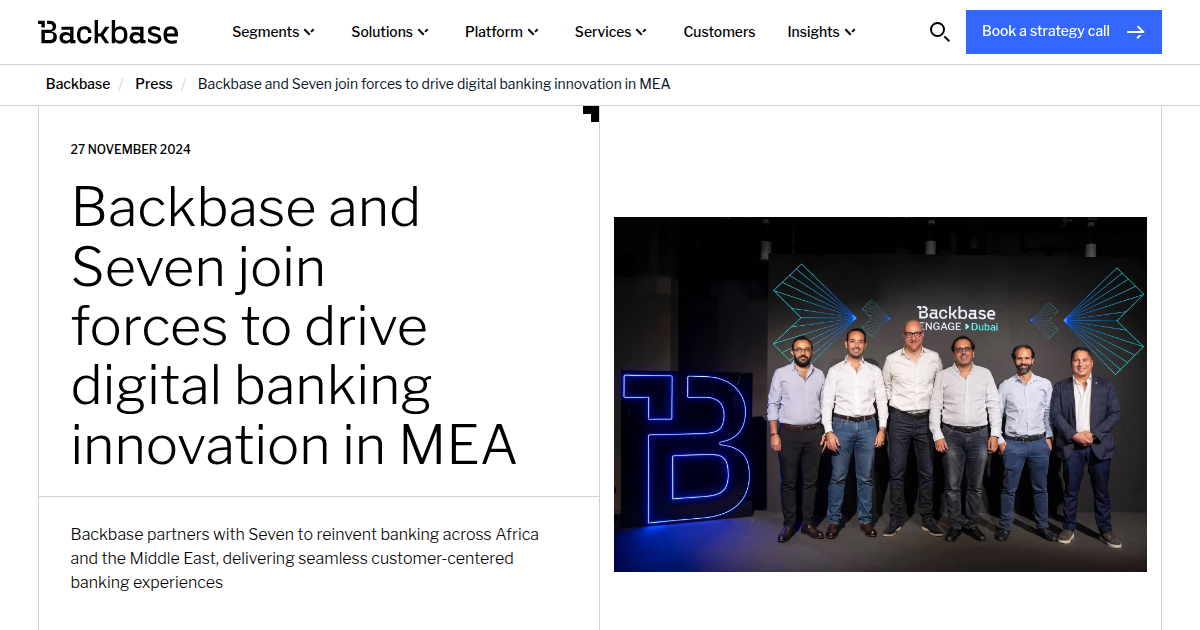This screenshot has height=630, width=1200.
Task: Click the Backbase logo in the header
Action: tap(108, 31)
